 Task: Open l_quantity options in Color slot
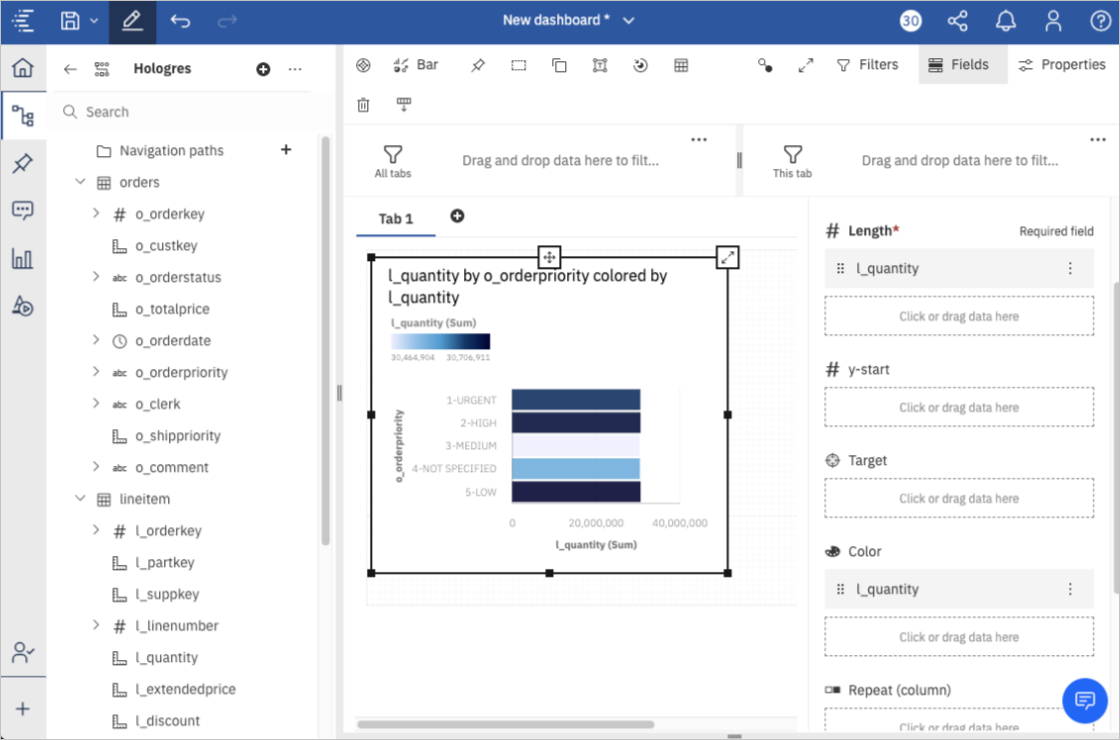pyautogui.click(x=1070, y=589)
